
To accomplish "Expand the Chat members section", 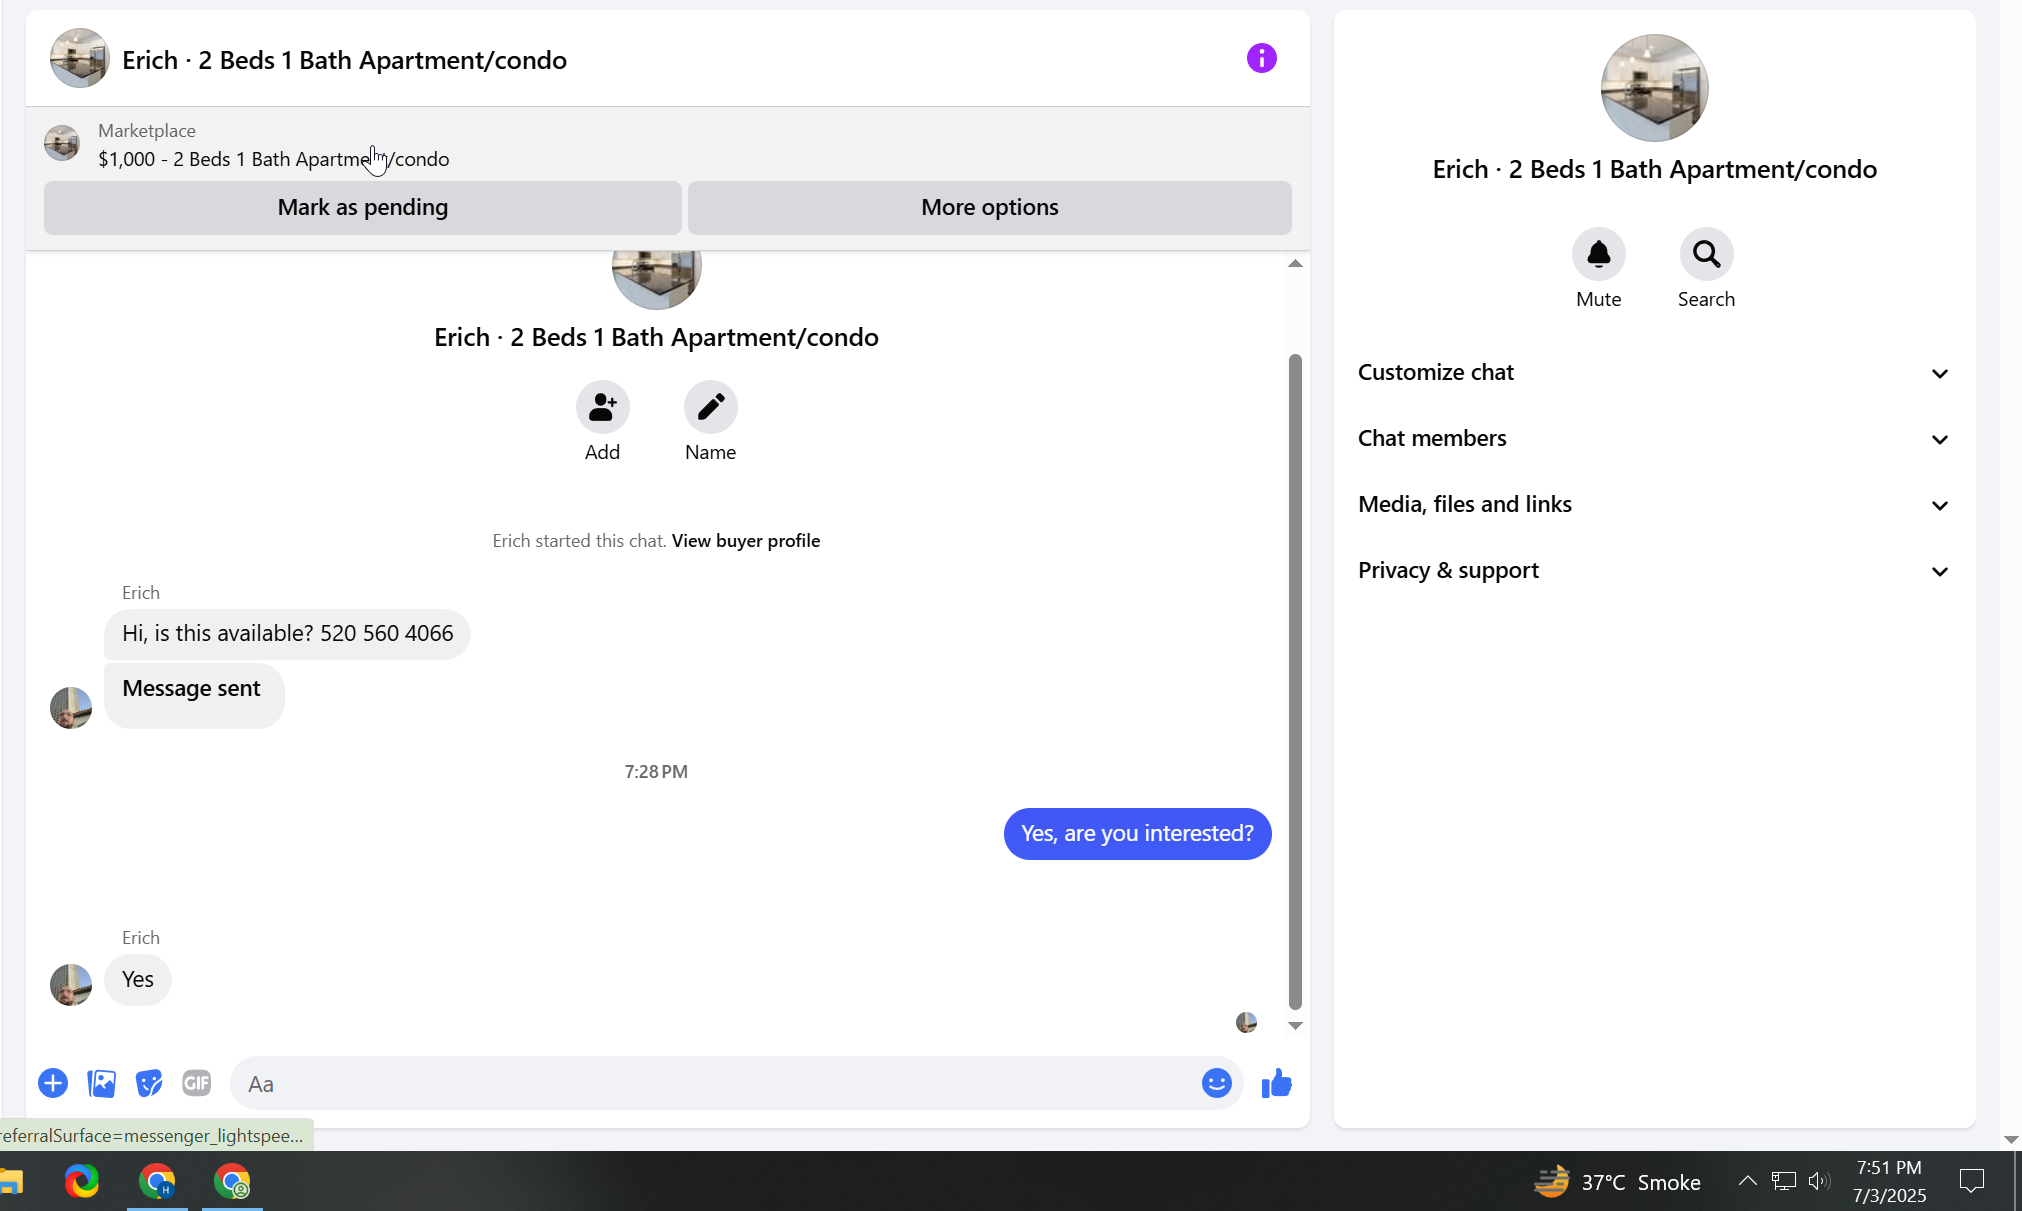I will pyautogui.click(x=1654, y=439).
